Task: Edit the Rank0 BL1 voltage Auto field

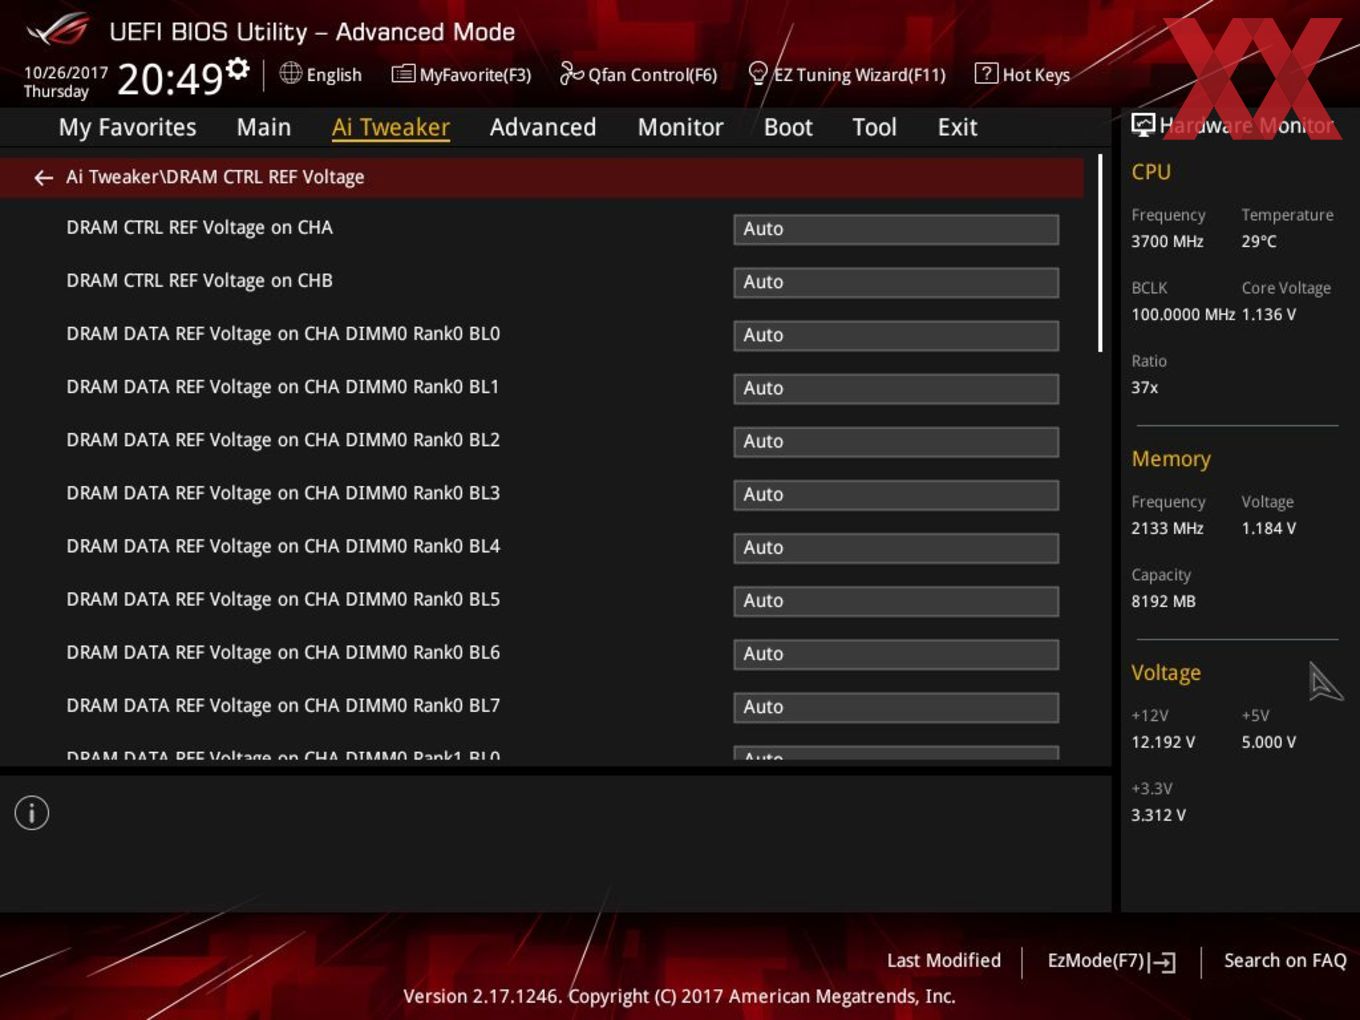Action: click(896, 388)
